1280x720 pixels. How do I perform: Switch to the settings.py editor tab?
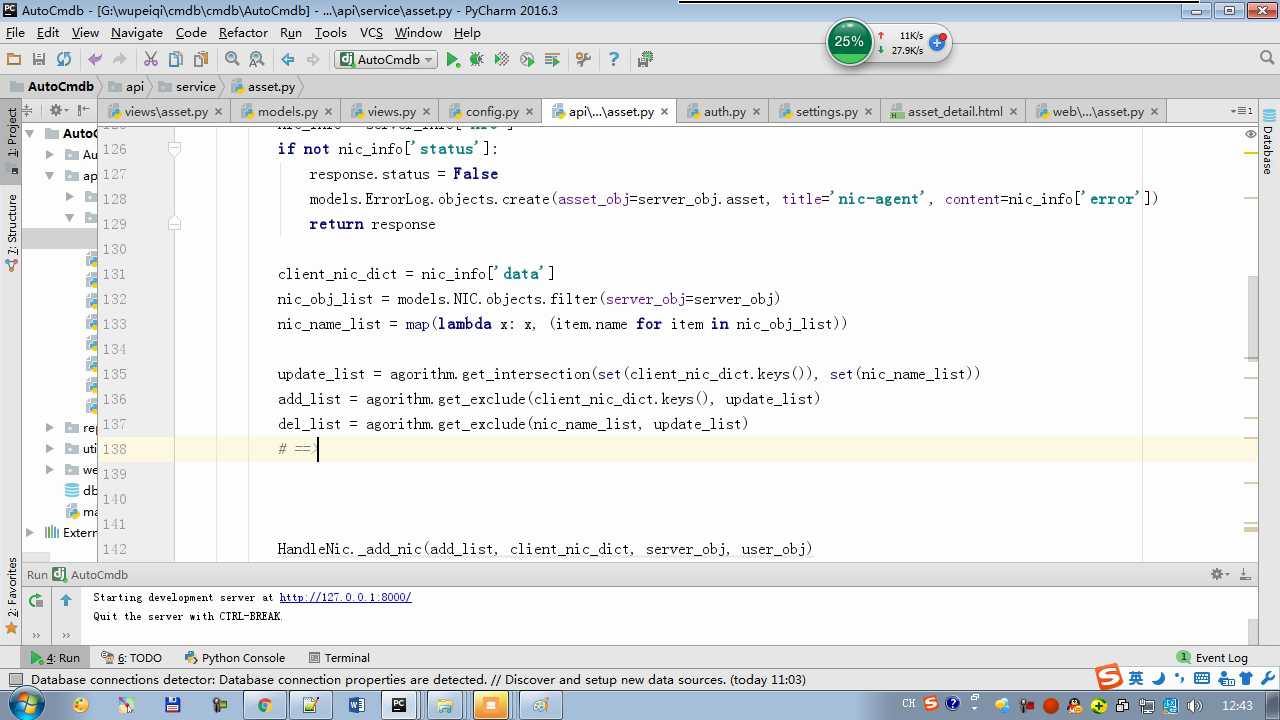pos(826,111)
